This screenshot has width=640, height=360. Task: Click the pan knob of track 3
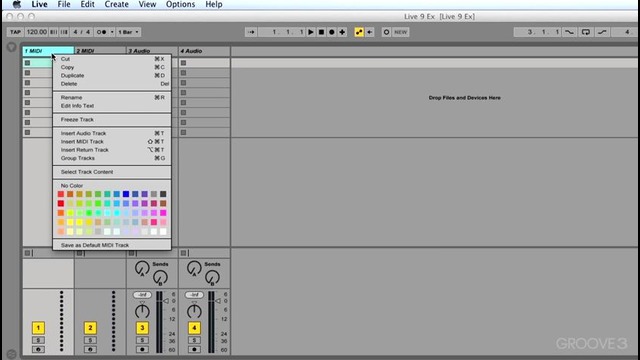pyautogui.click(x=142, y=311)
